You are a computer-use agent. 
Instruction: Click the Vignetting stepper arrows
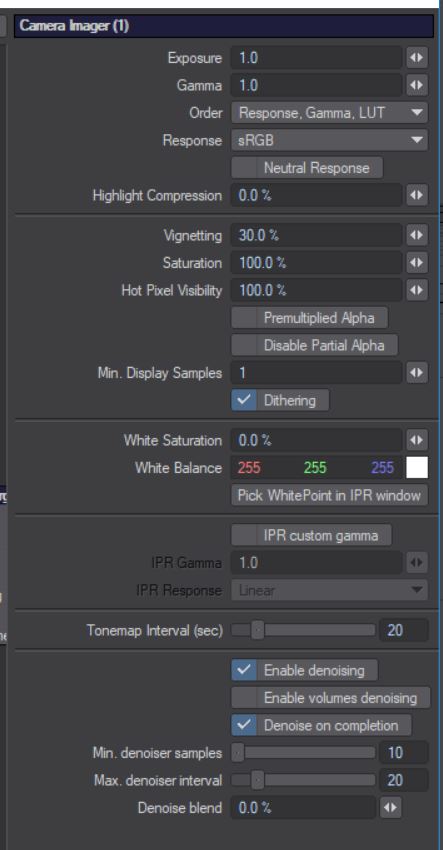click(416, 236)
